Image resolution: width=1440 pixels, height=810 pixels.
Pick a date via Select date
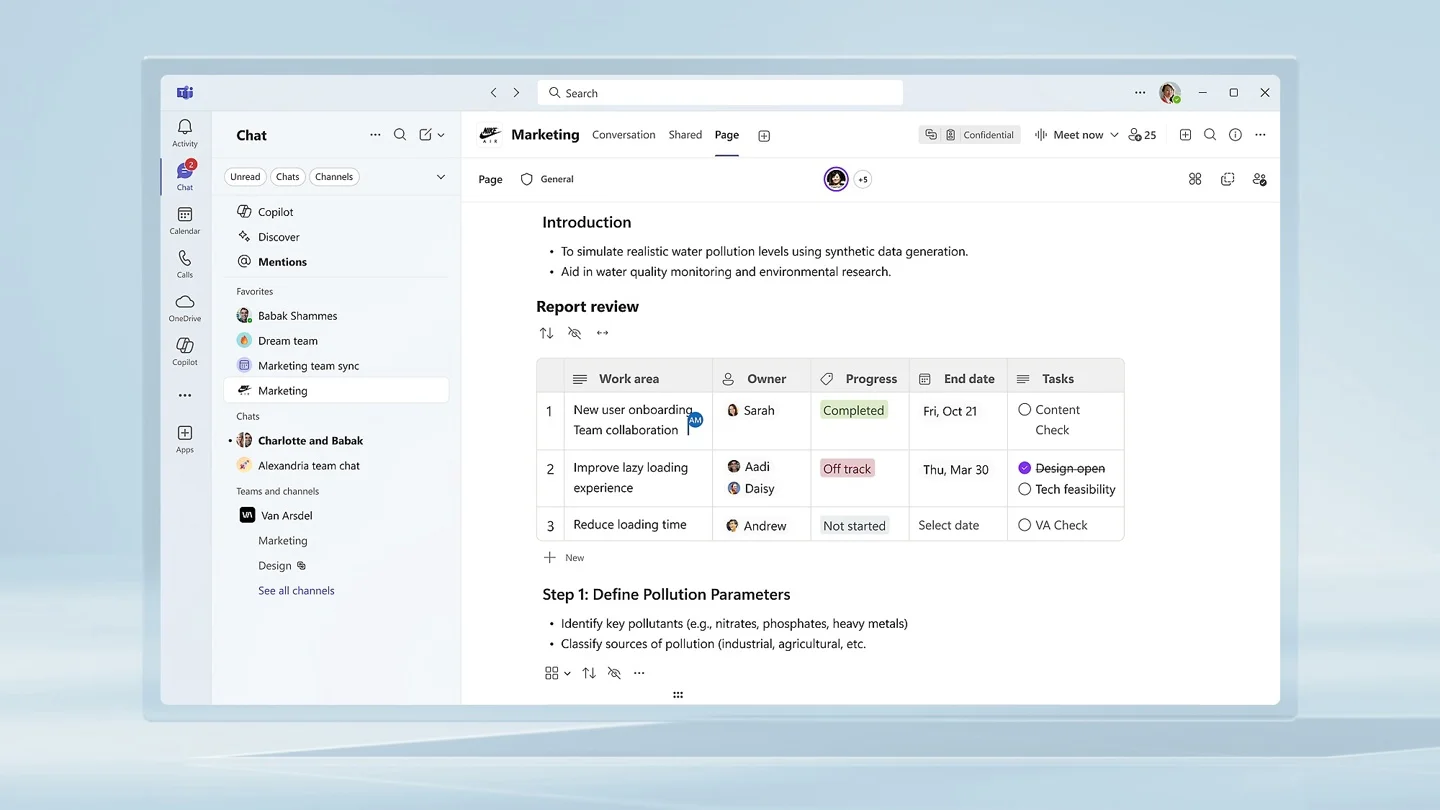tap(949, 525)
